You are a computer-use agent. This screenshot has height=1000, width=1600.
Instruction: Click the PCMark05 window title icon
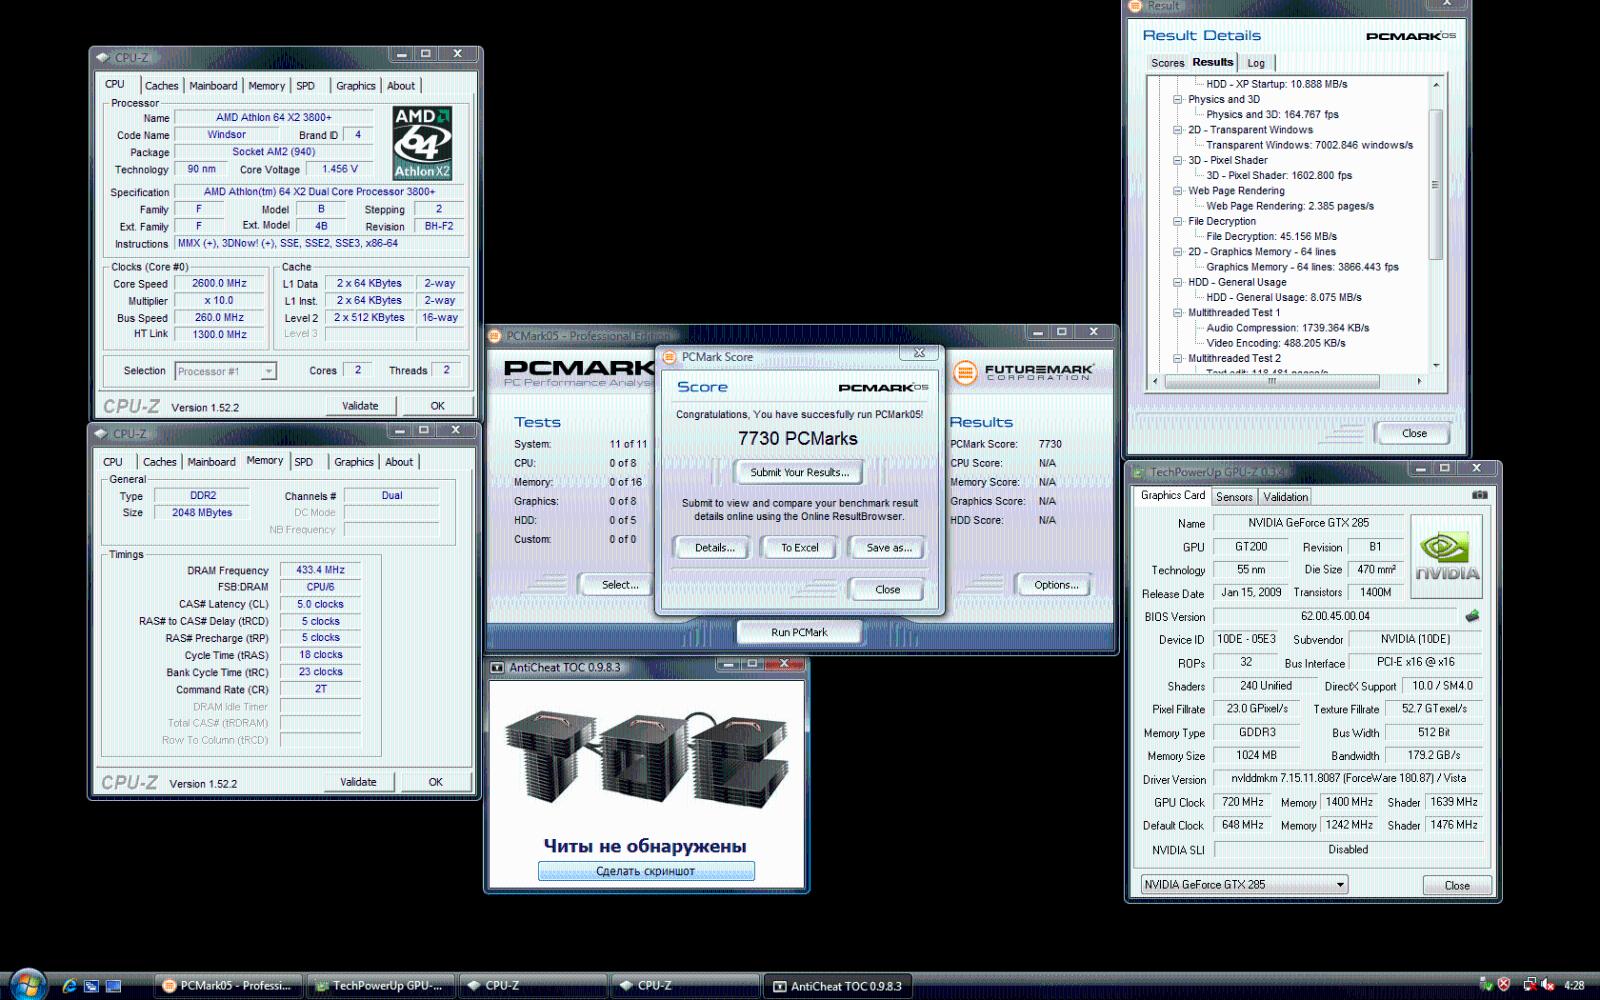point(496,336)
